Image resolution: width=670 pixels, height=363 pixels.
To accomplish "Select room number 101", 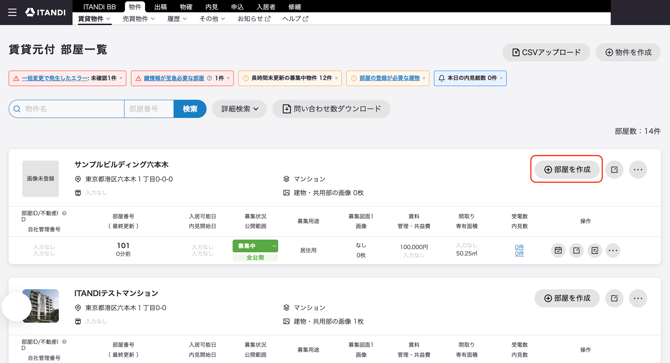I will click(x=123, y=246).
